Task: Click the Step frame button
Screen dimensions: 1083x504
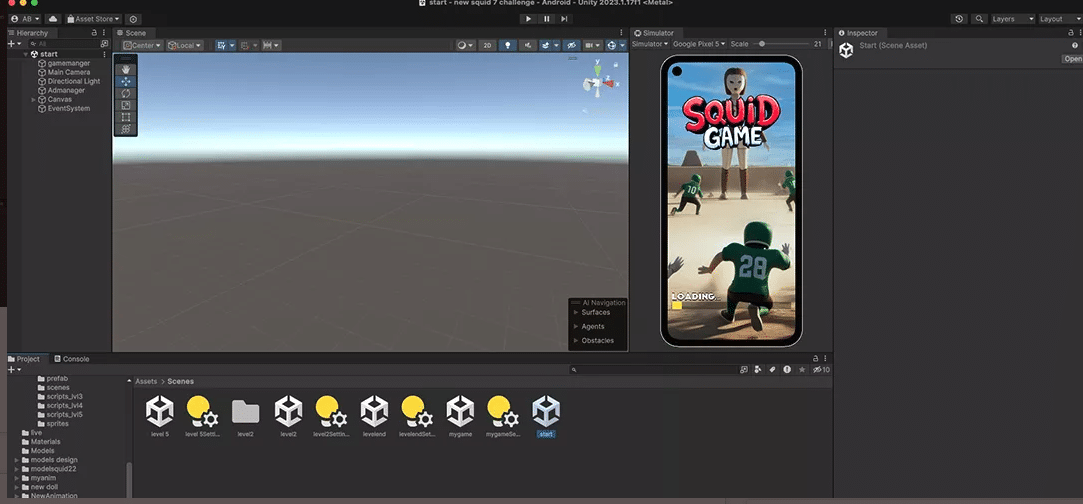Action: pos(564,19)
